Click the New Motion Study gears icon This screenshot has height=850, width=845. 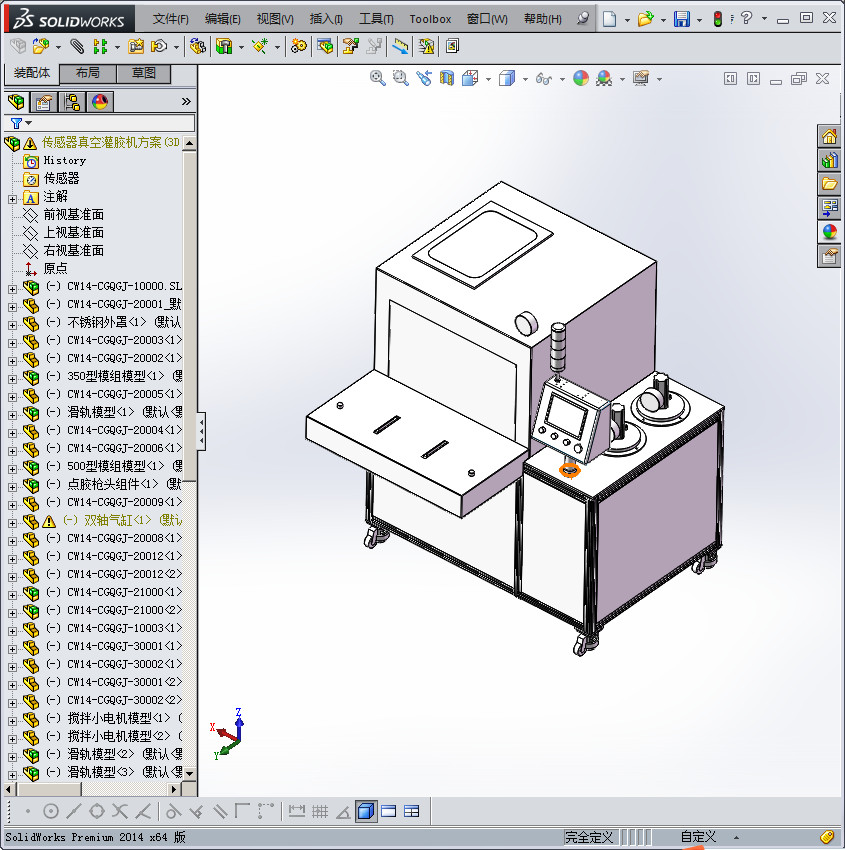click(x=298, y=47)
